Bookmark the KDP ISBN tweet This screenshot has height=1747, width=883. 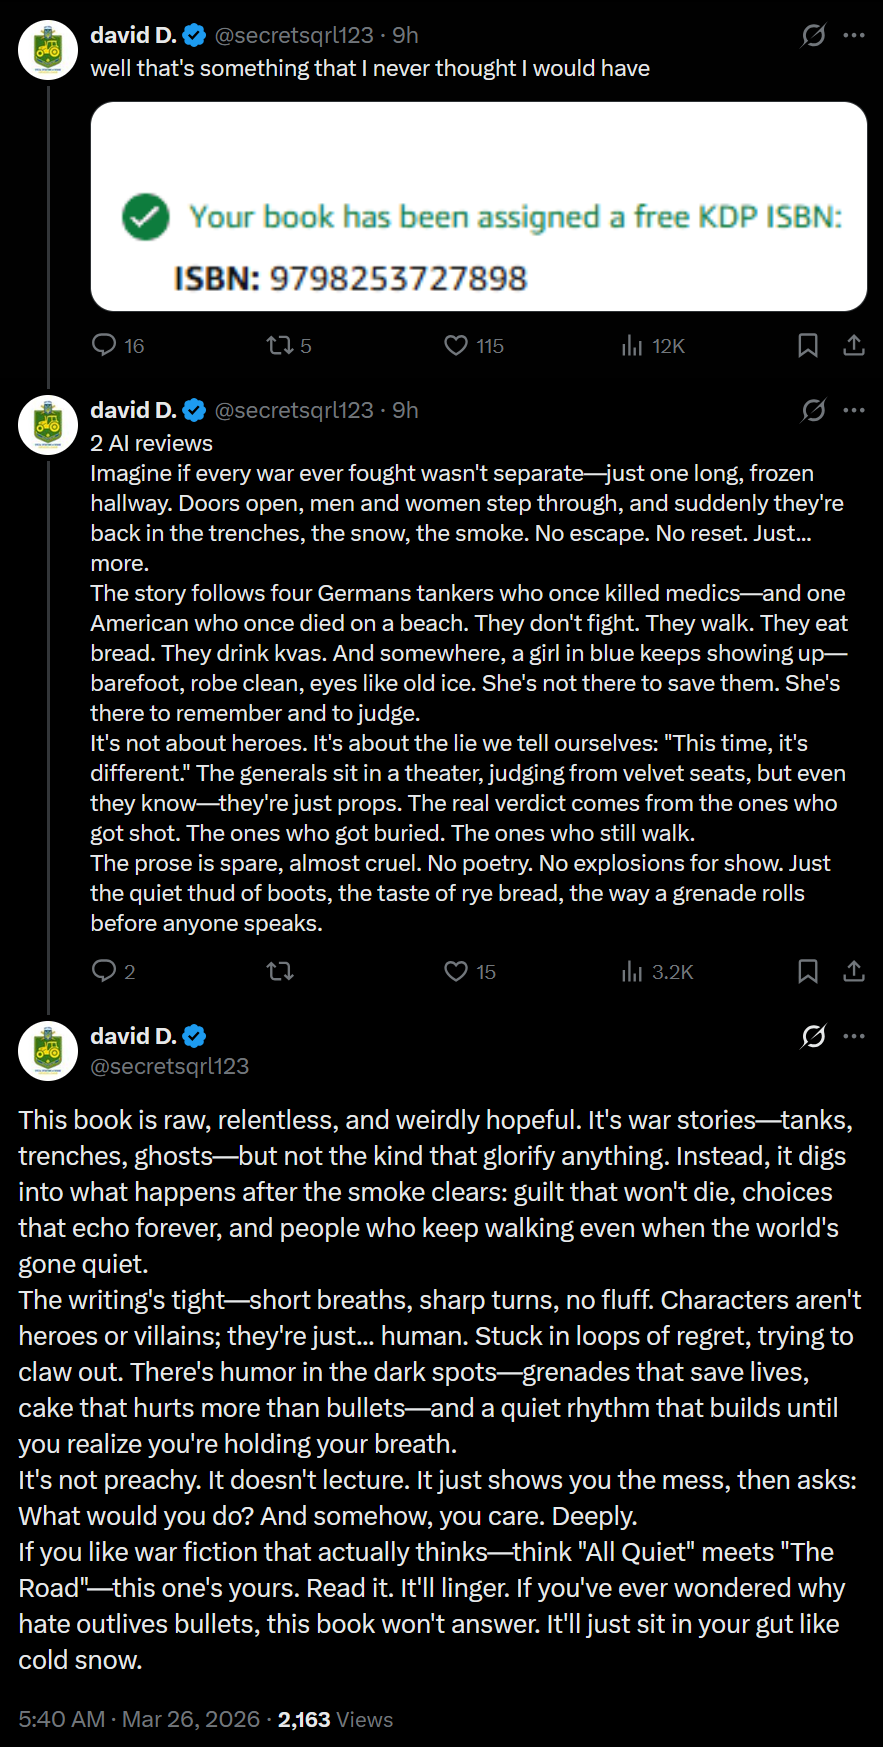[x=808, y=345]
